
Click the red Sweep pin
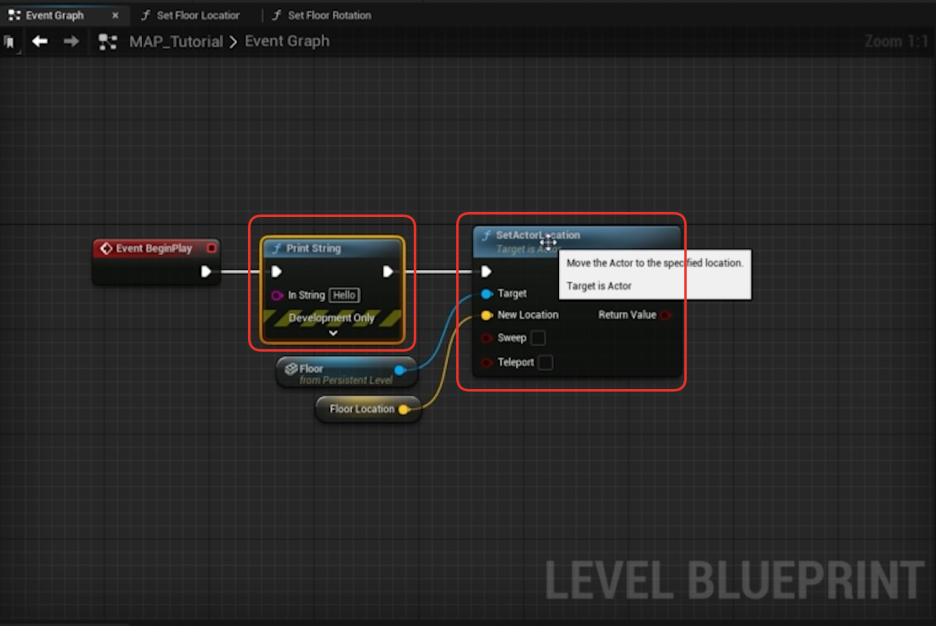coord(487,338)
